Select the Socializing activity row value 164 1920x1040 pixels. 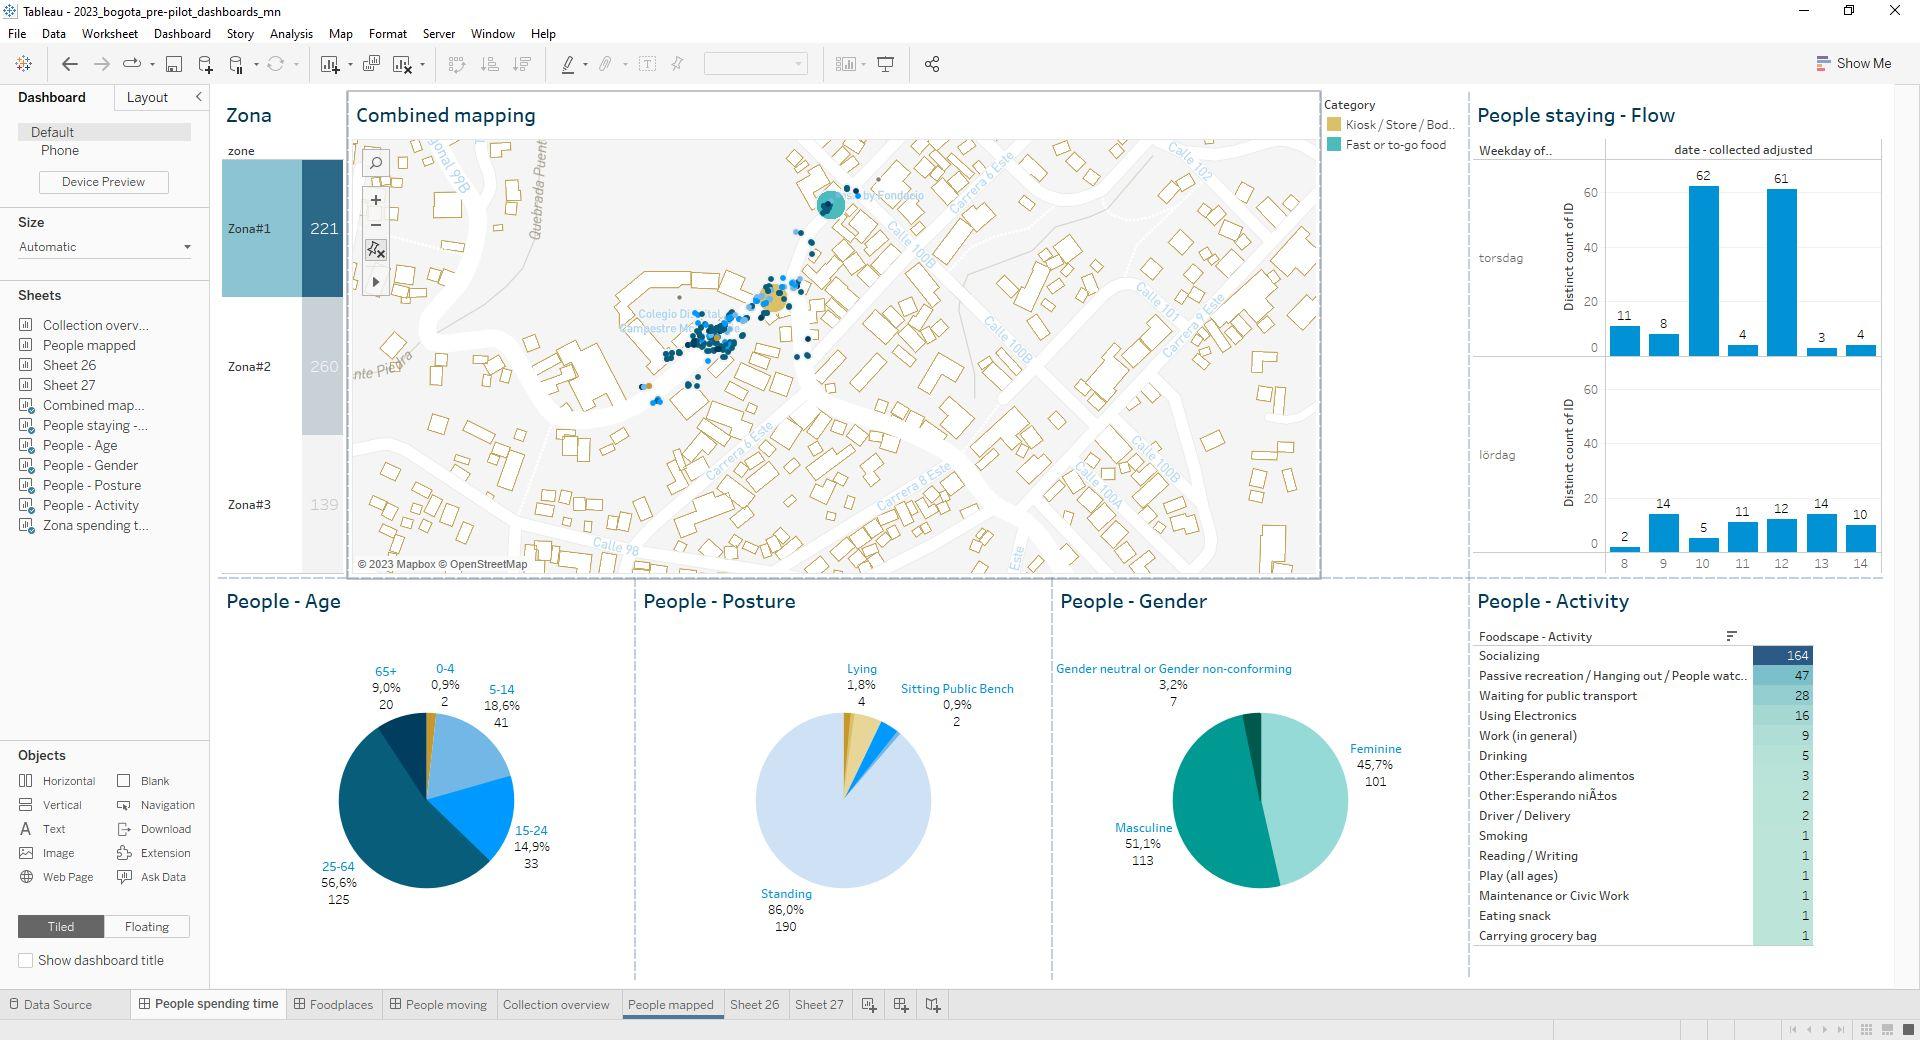(x=1783, y=656)
